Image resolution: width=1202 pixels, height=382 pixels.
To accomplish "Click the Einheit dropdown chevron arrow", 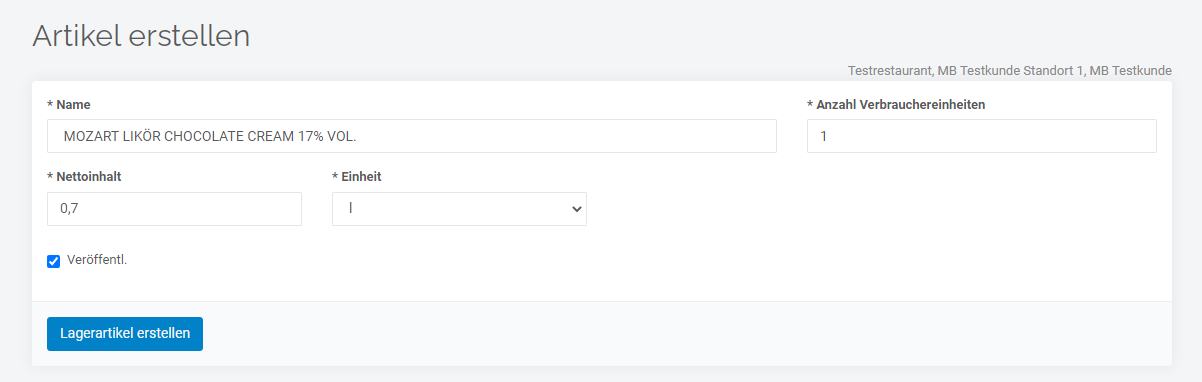I will [575, 209].
